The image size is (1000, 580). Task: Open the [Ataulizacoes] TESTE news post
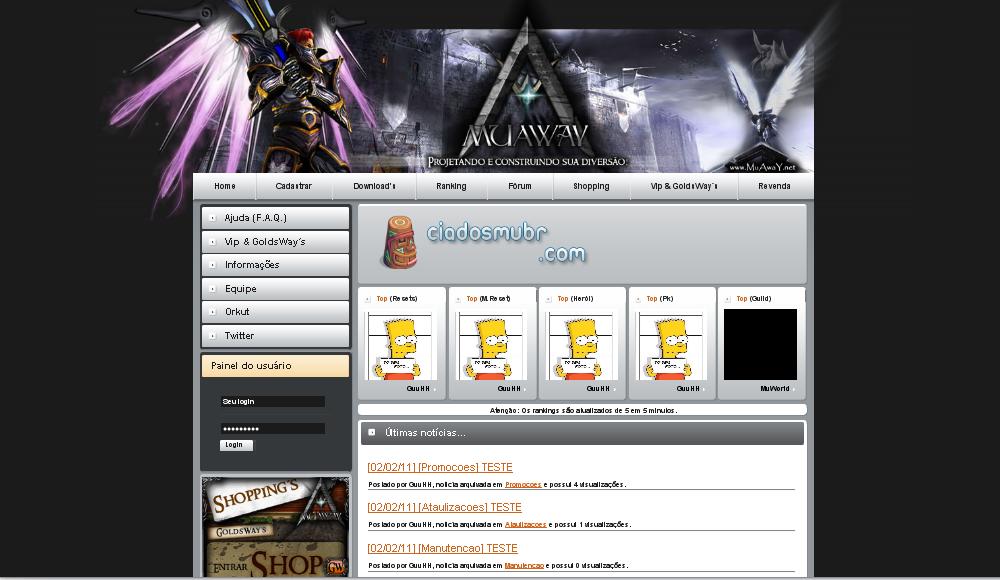pos(445,507)
